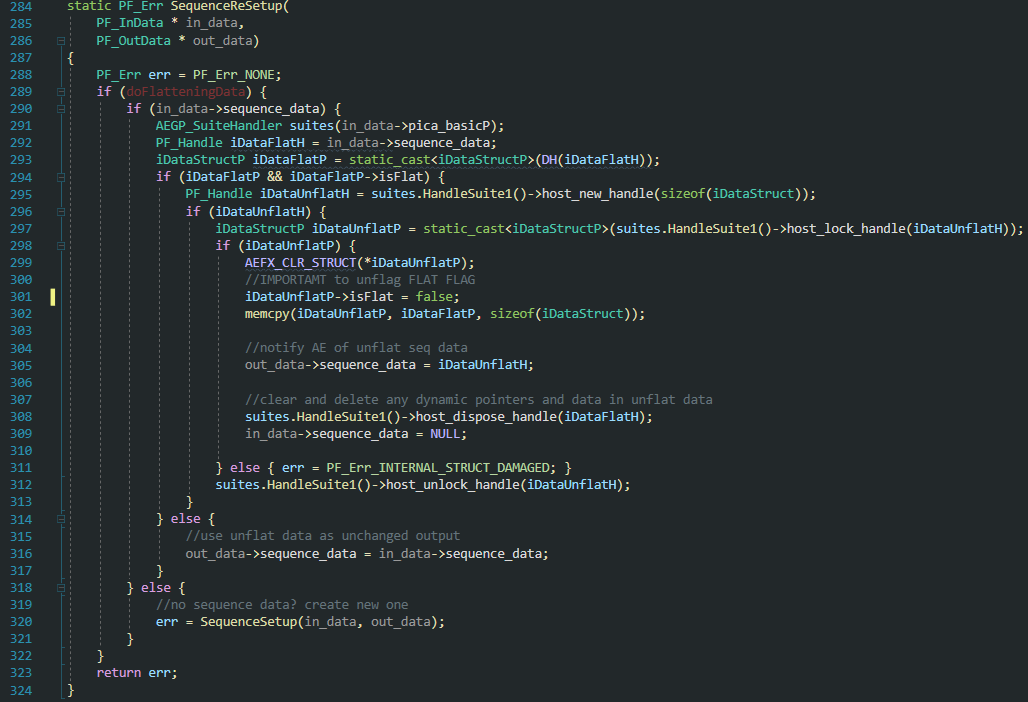Click the IMPORTAMT comment on line 300
The width and height of the screenshot is (1028, 702).
tap(297, 279)
